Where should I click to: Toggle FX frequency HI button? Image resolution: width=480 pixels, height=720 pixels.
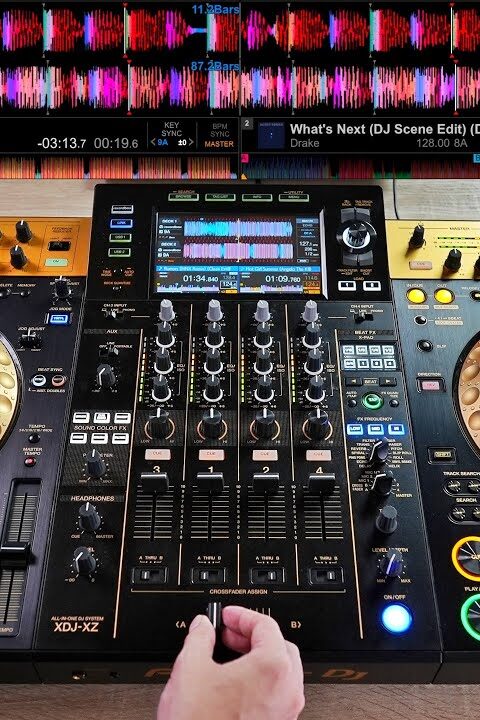coord(396,430)
